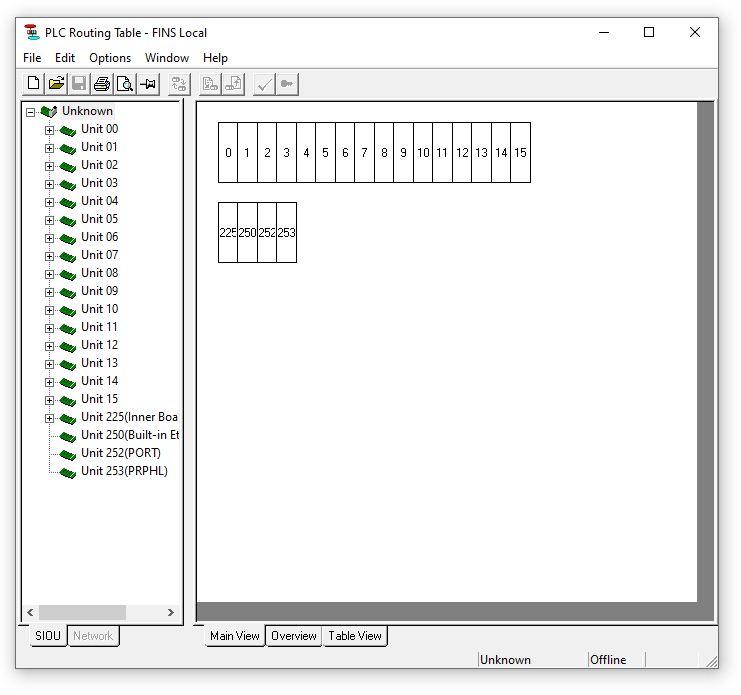The height and width of the screenshot is (695, 741).
Task: Open the Window menu
Action: (167, 58)
